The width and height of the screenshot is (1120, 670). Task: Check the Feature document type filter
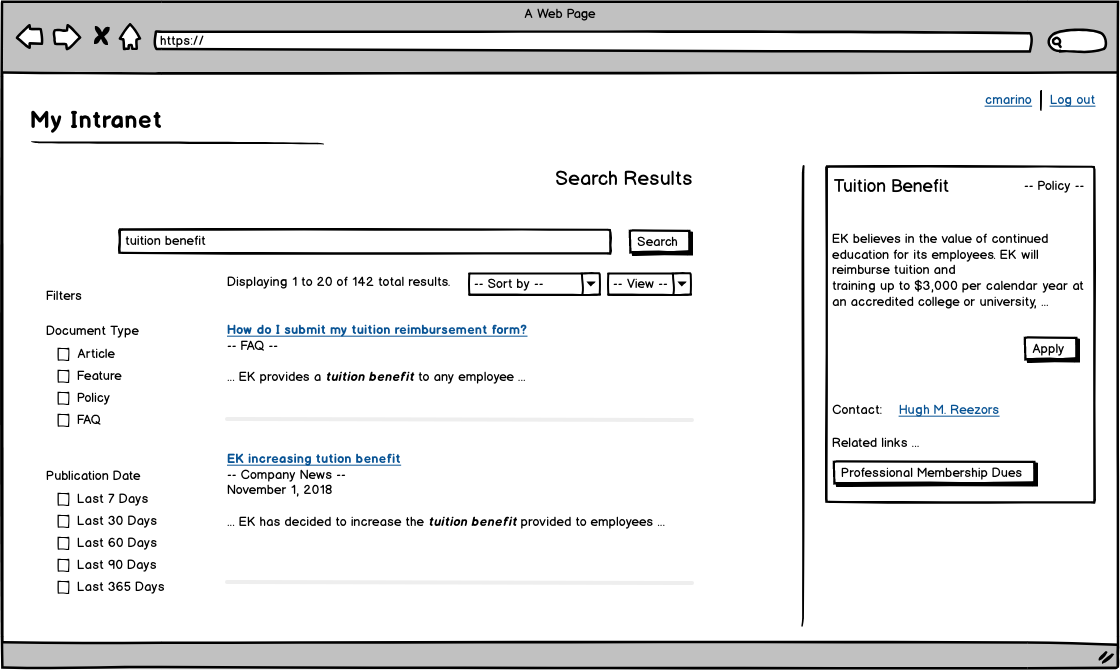point(64,376)
